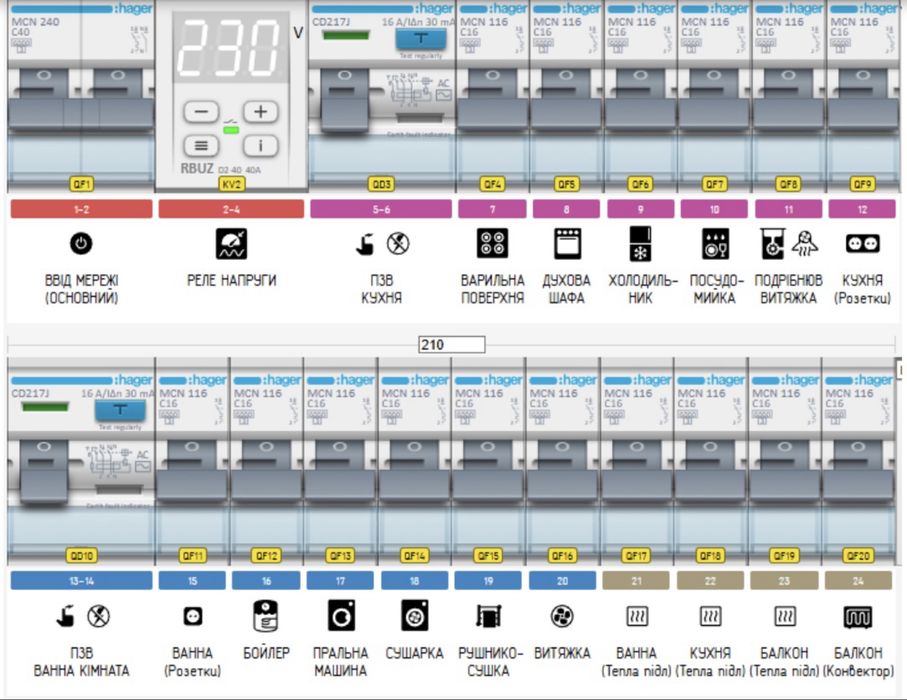The width and height of the screenshot is (907, 700).
Task: Click the dishwasher icon for ПОСУДОМИЙКА
Action: pos(714,243)
